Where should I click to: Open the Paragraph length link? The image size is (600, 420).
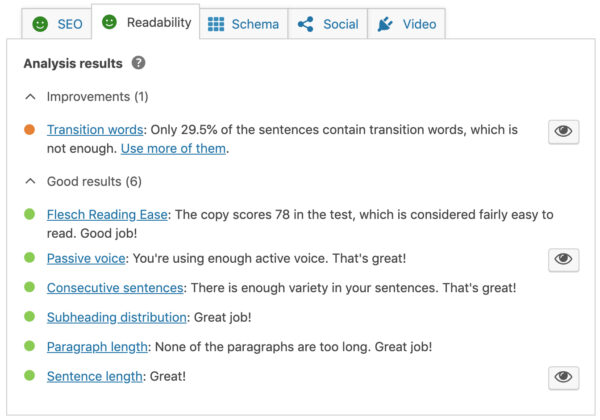[x=96, y=347]
